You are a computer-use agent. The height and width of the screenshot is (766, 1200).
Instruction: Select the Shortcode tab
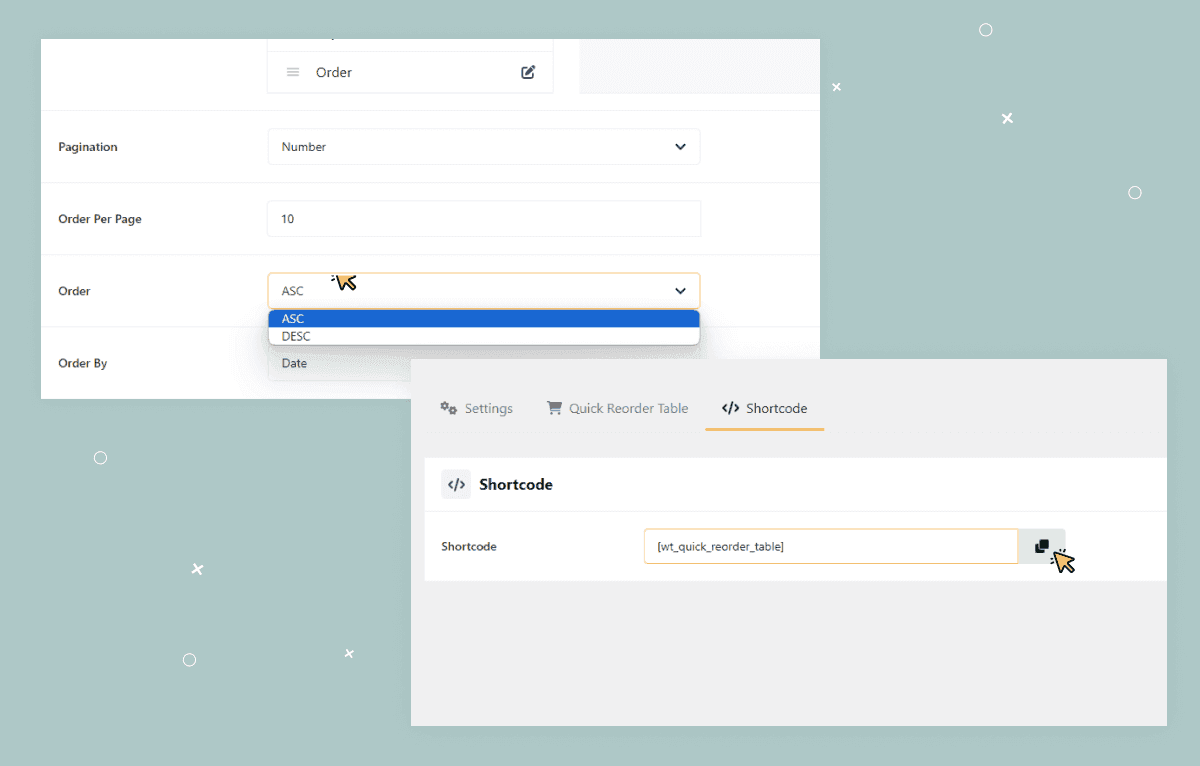click(765, 408)
